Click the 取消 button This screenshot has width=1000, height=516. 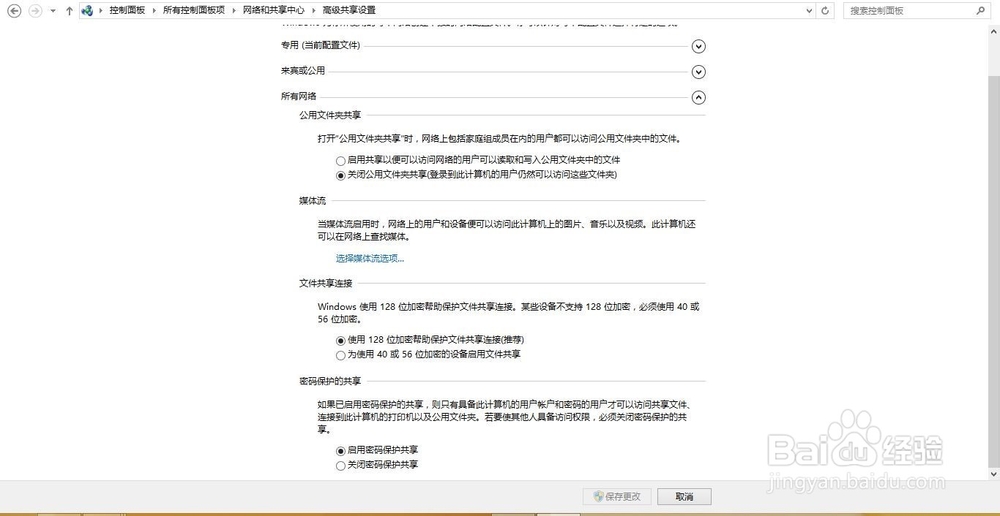tap(684, 496)
